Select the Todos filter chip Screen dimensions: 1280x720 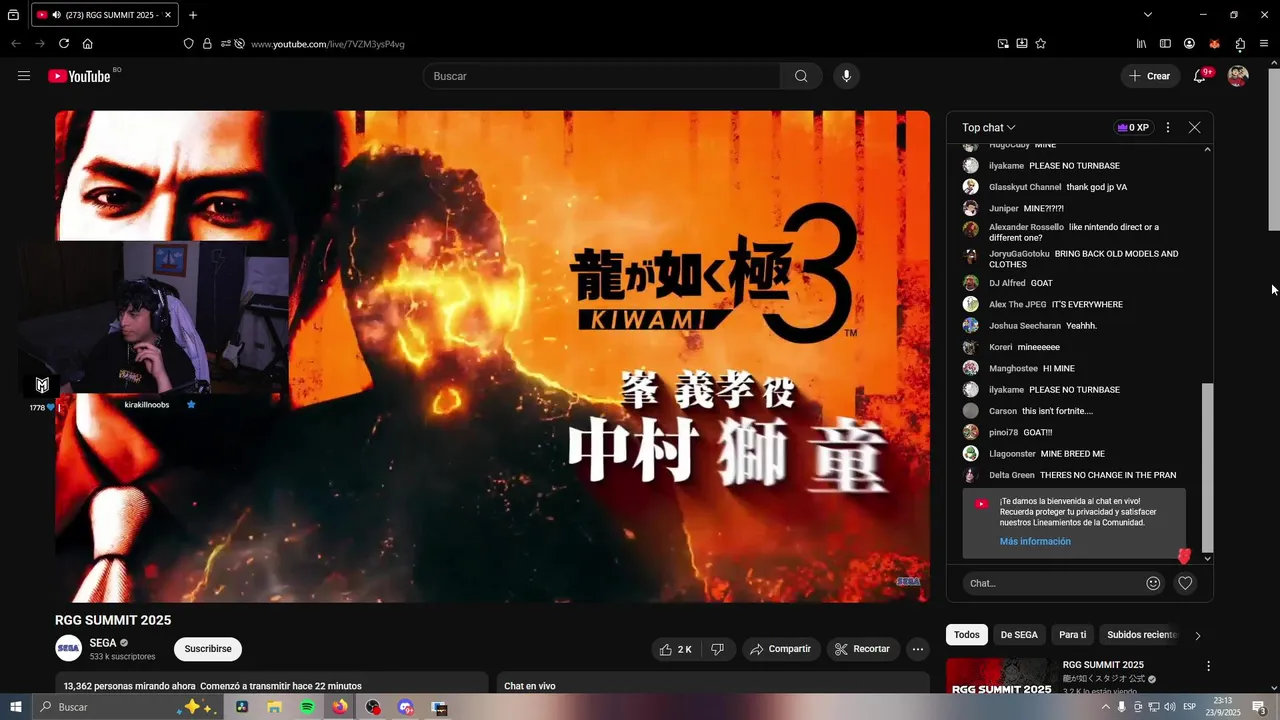[x=967, y=635]
